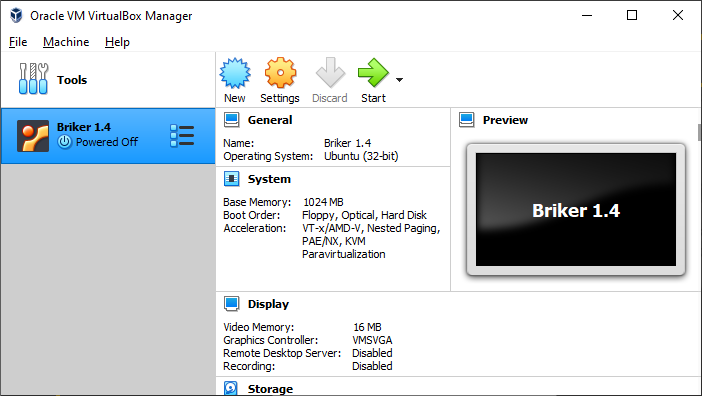The width and height of the screenshot is (702, 396).
Task: Open the File menu
Action: pos(18,42)
